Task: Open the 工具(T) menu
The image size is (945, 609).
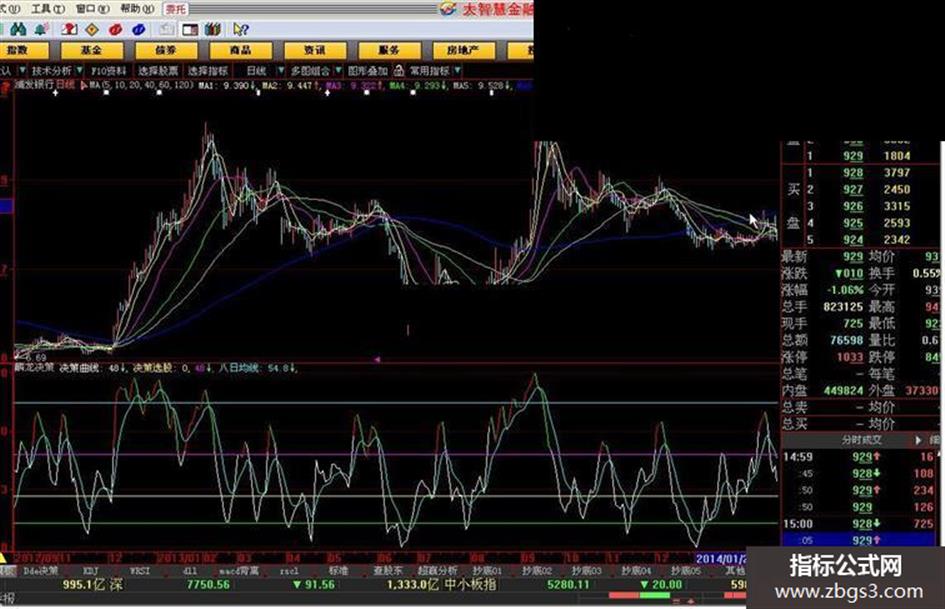Action: [48, 8]
